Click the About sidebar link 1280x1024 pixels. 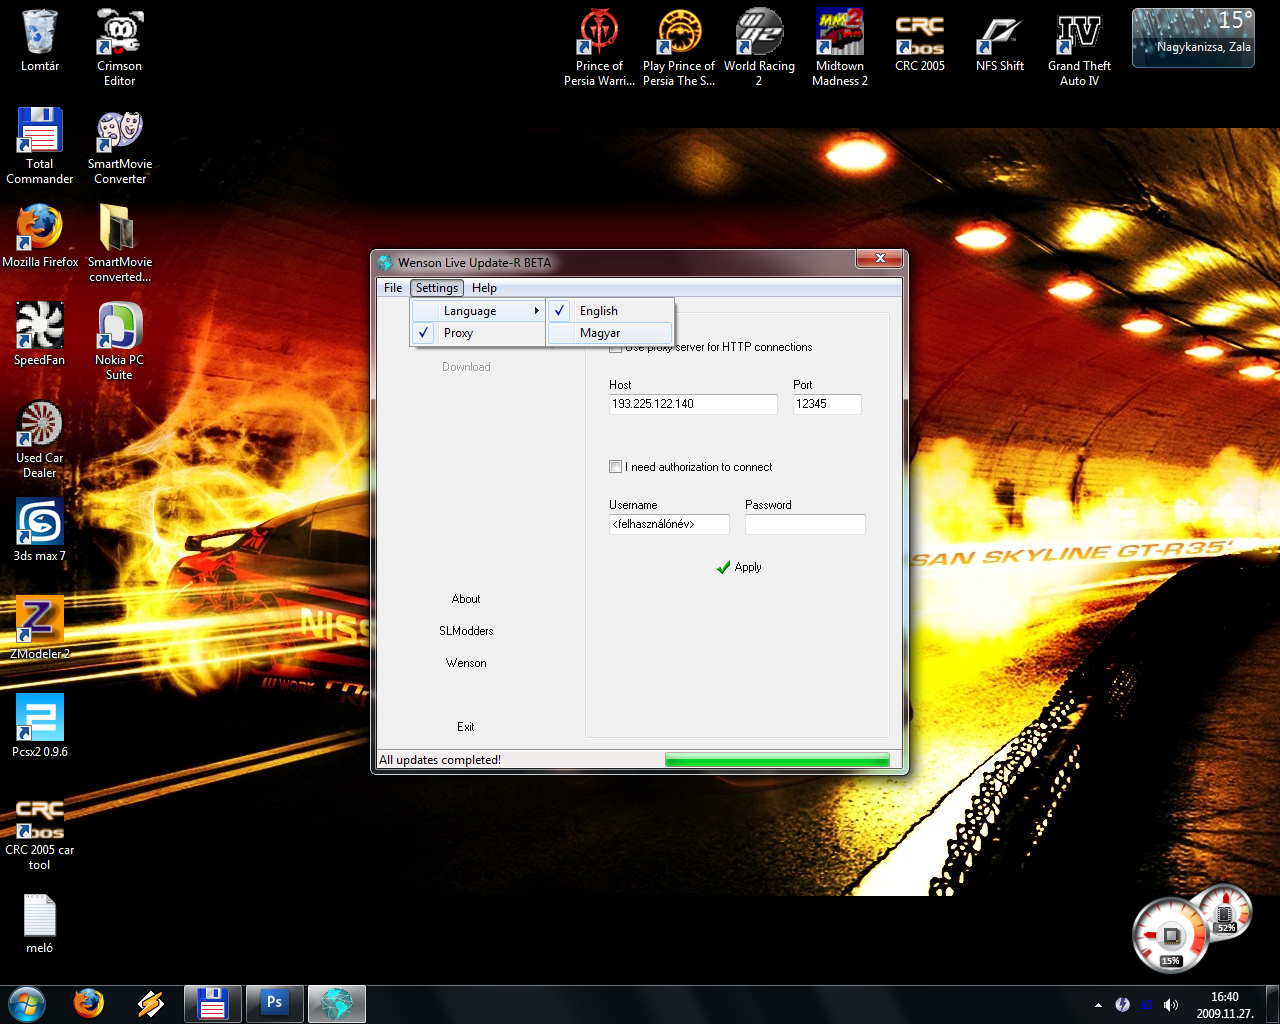(466, 599)
